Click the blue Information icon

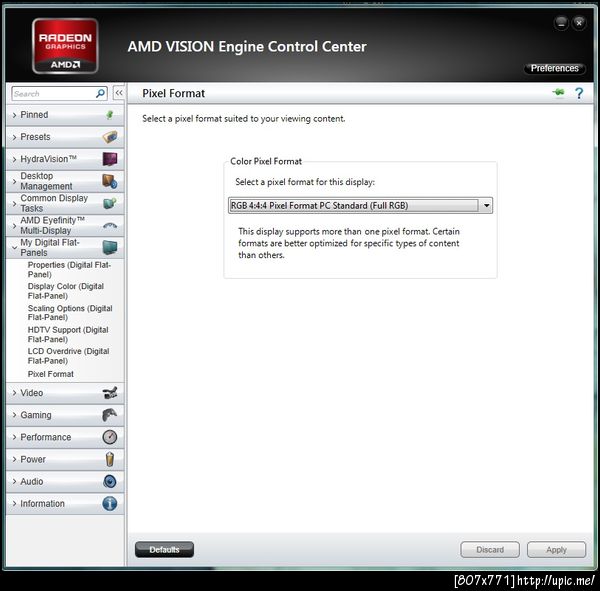(x=110, y=503)
